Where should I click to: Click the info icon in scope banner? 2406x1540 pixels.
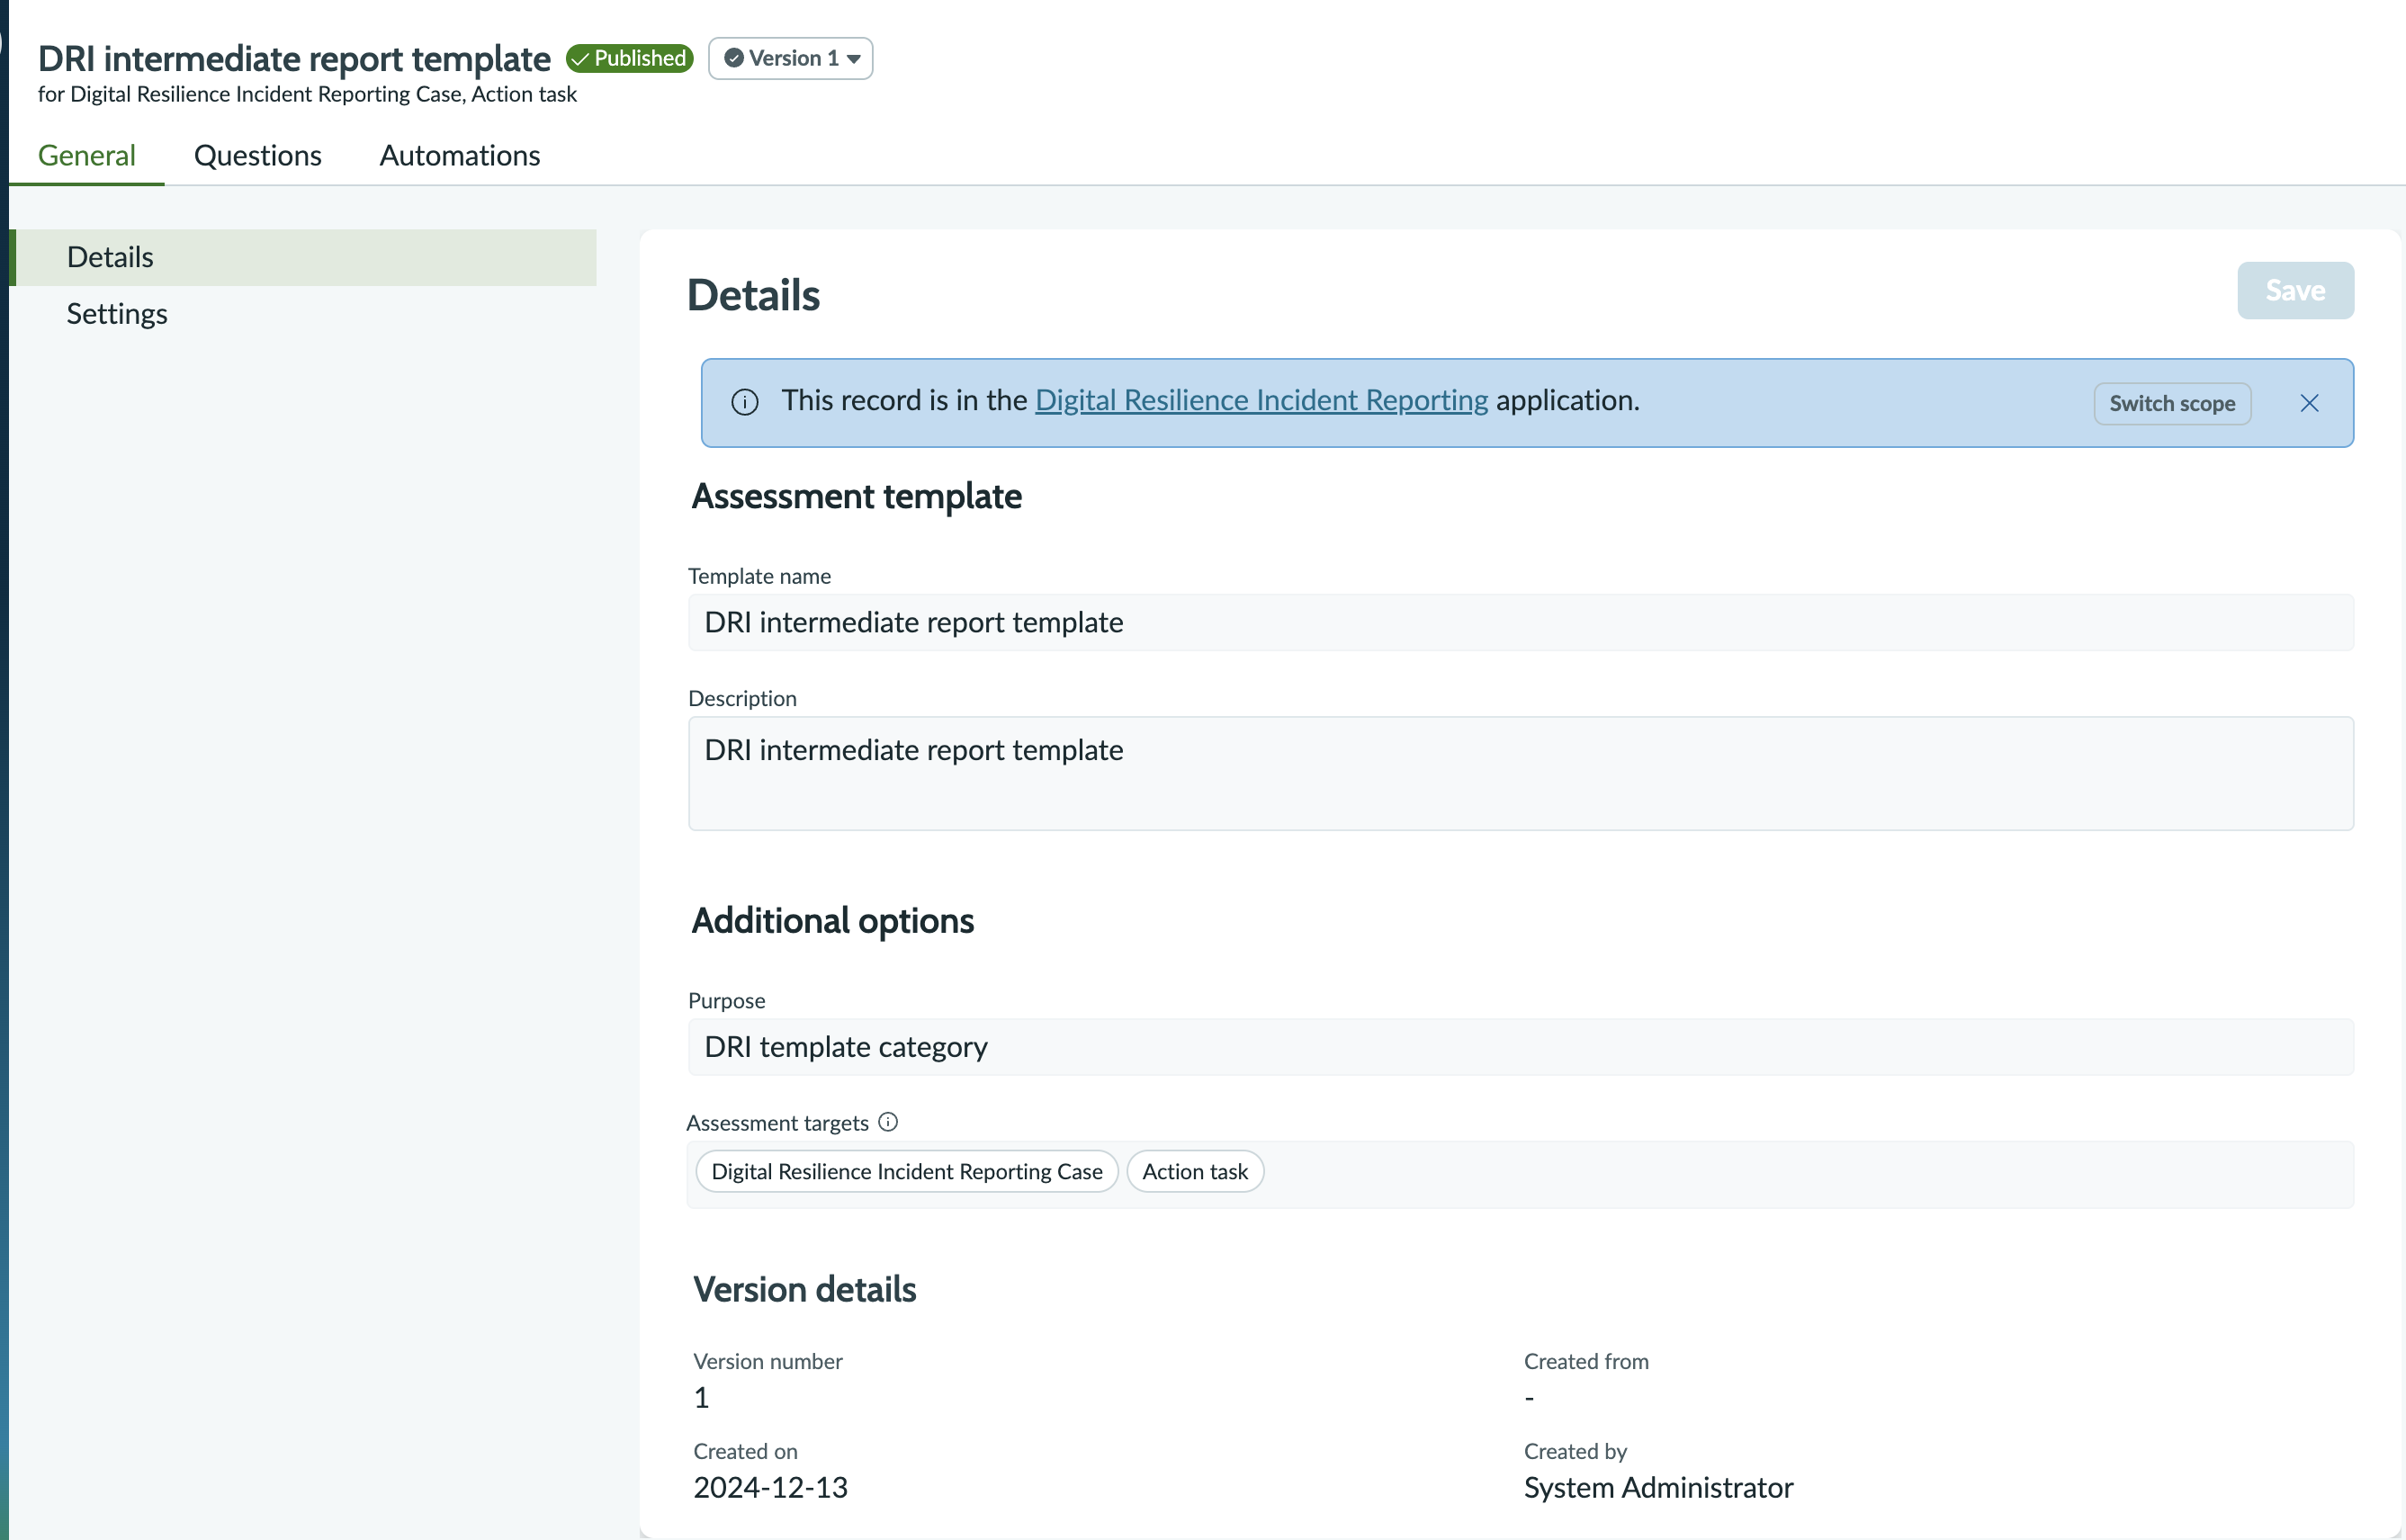click(745, 402)
